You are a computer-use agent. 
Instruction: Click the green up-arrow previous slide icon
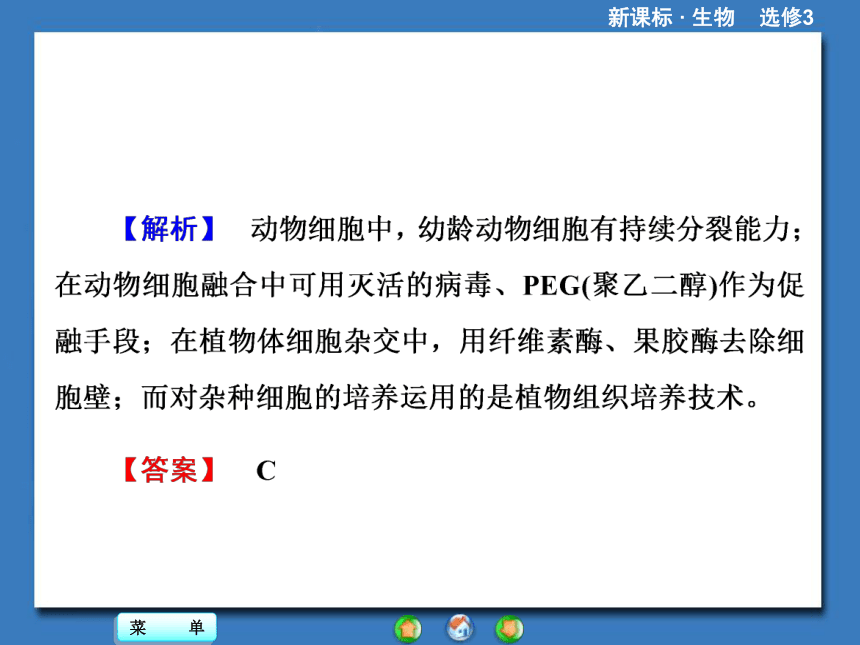pos(408,629)
